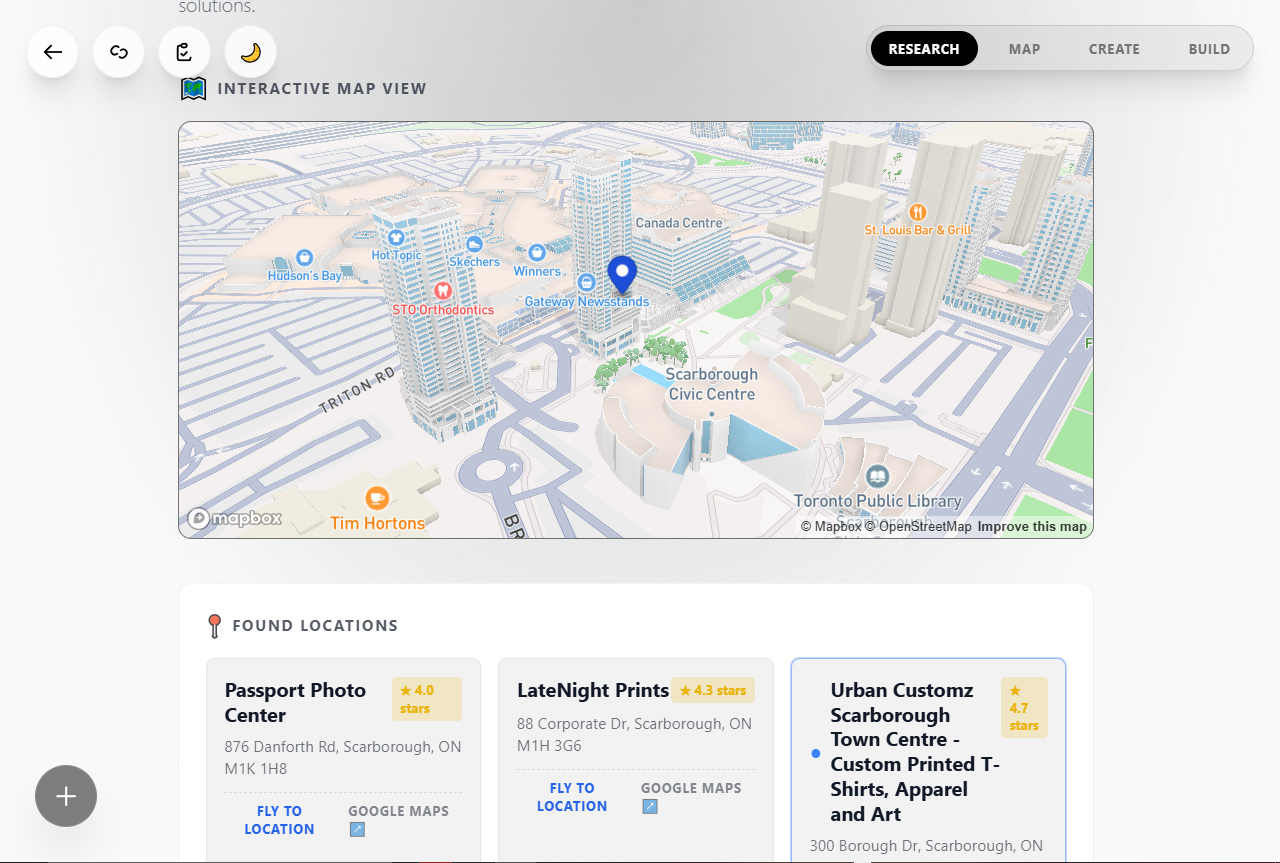The image size is (1280, 863).
Task: Click the back arrow button
Action: pyautogui.click(x=53, y=52)
